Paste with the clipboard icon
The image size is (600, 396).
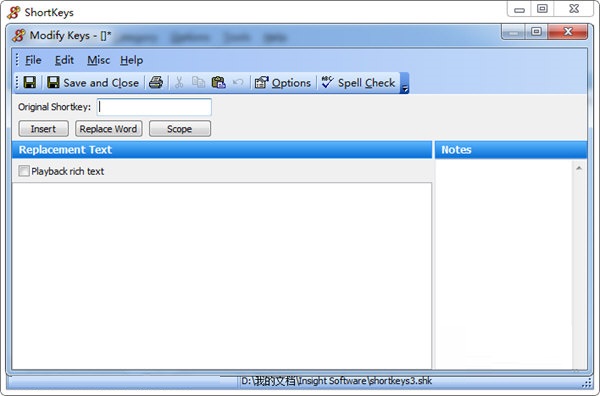point(218,82)
